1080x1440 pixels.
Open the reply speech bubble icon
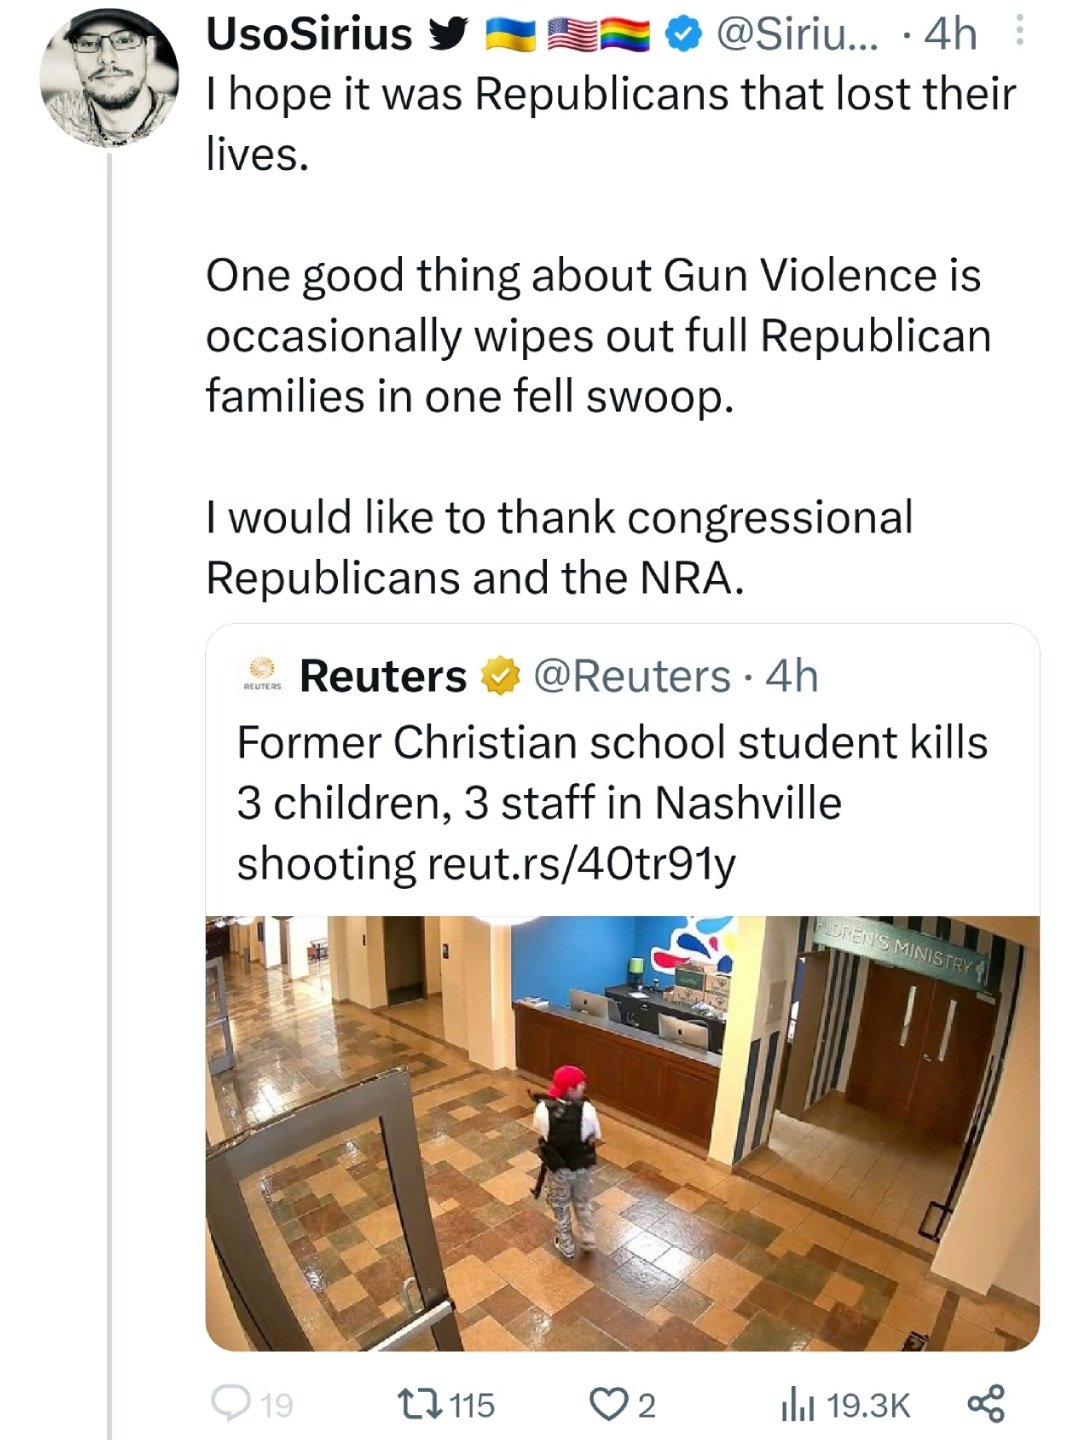pos(231,1404)
